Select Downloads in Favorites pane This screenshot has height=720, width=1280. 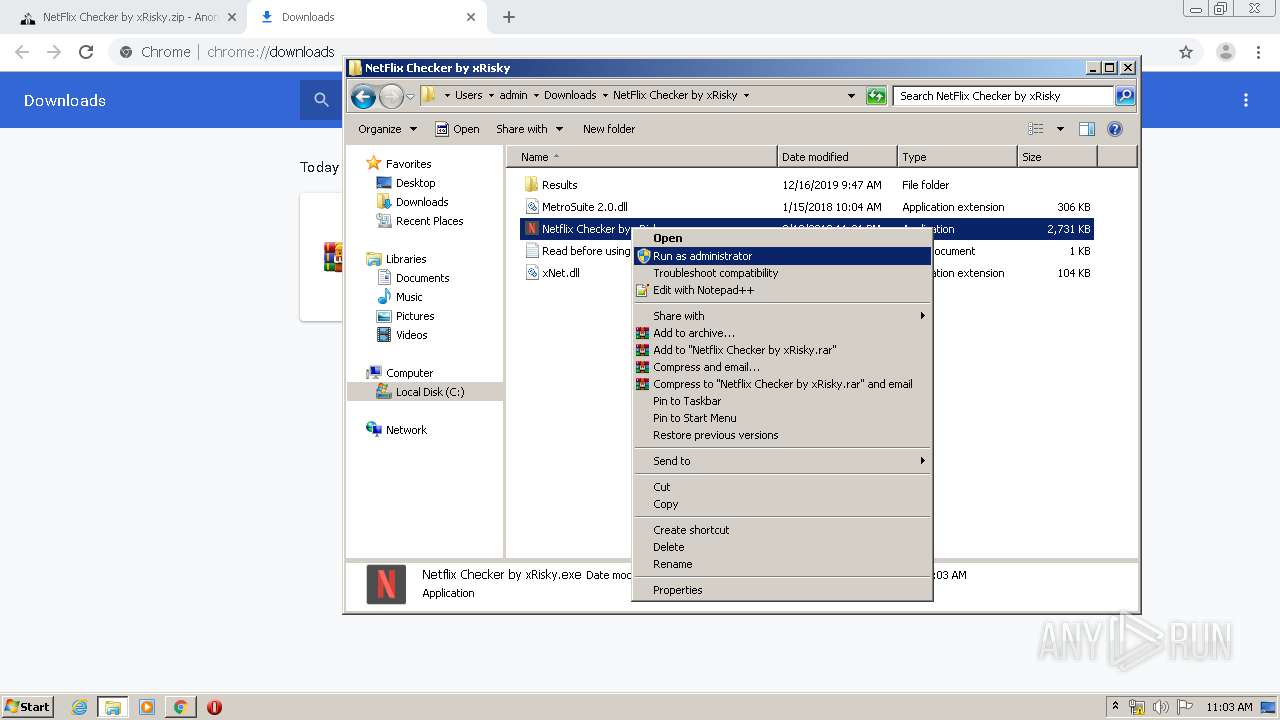pos(421,202)
